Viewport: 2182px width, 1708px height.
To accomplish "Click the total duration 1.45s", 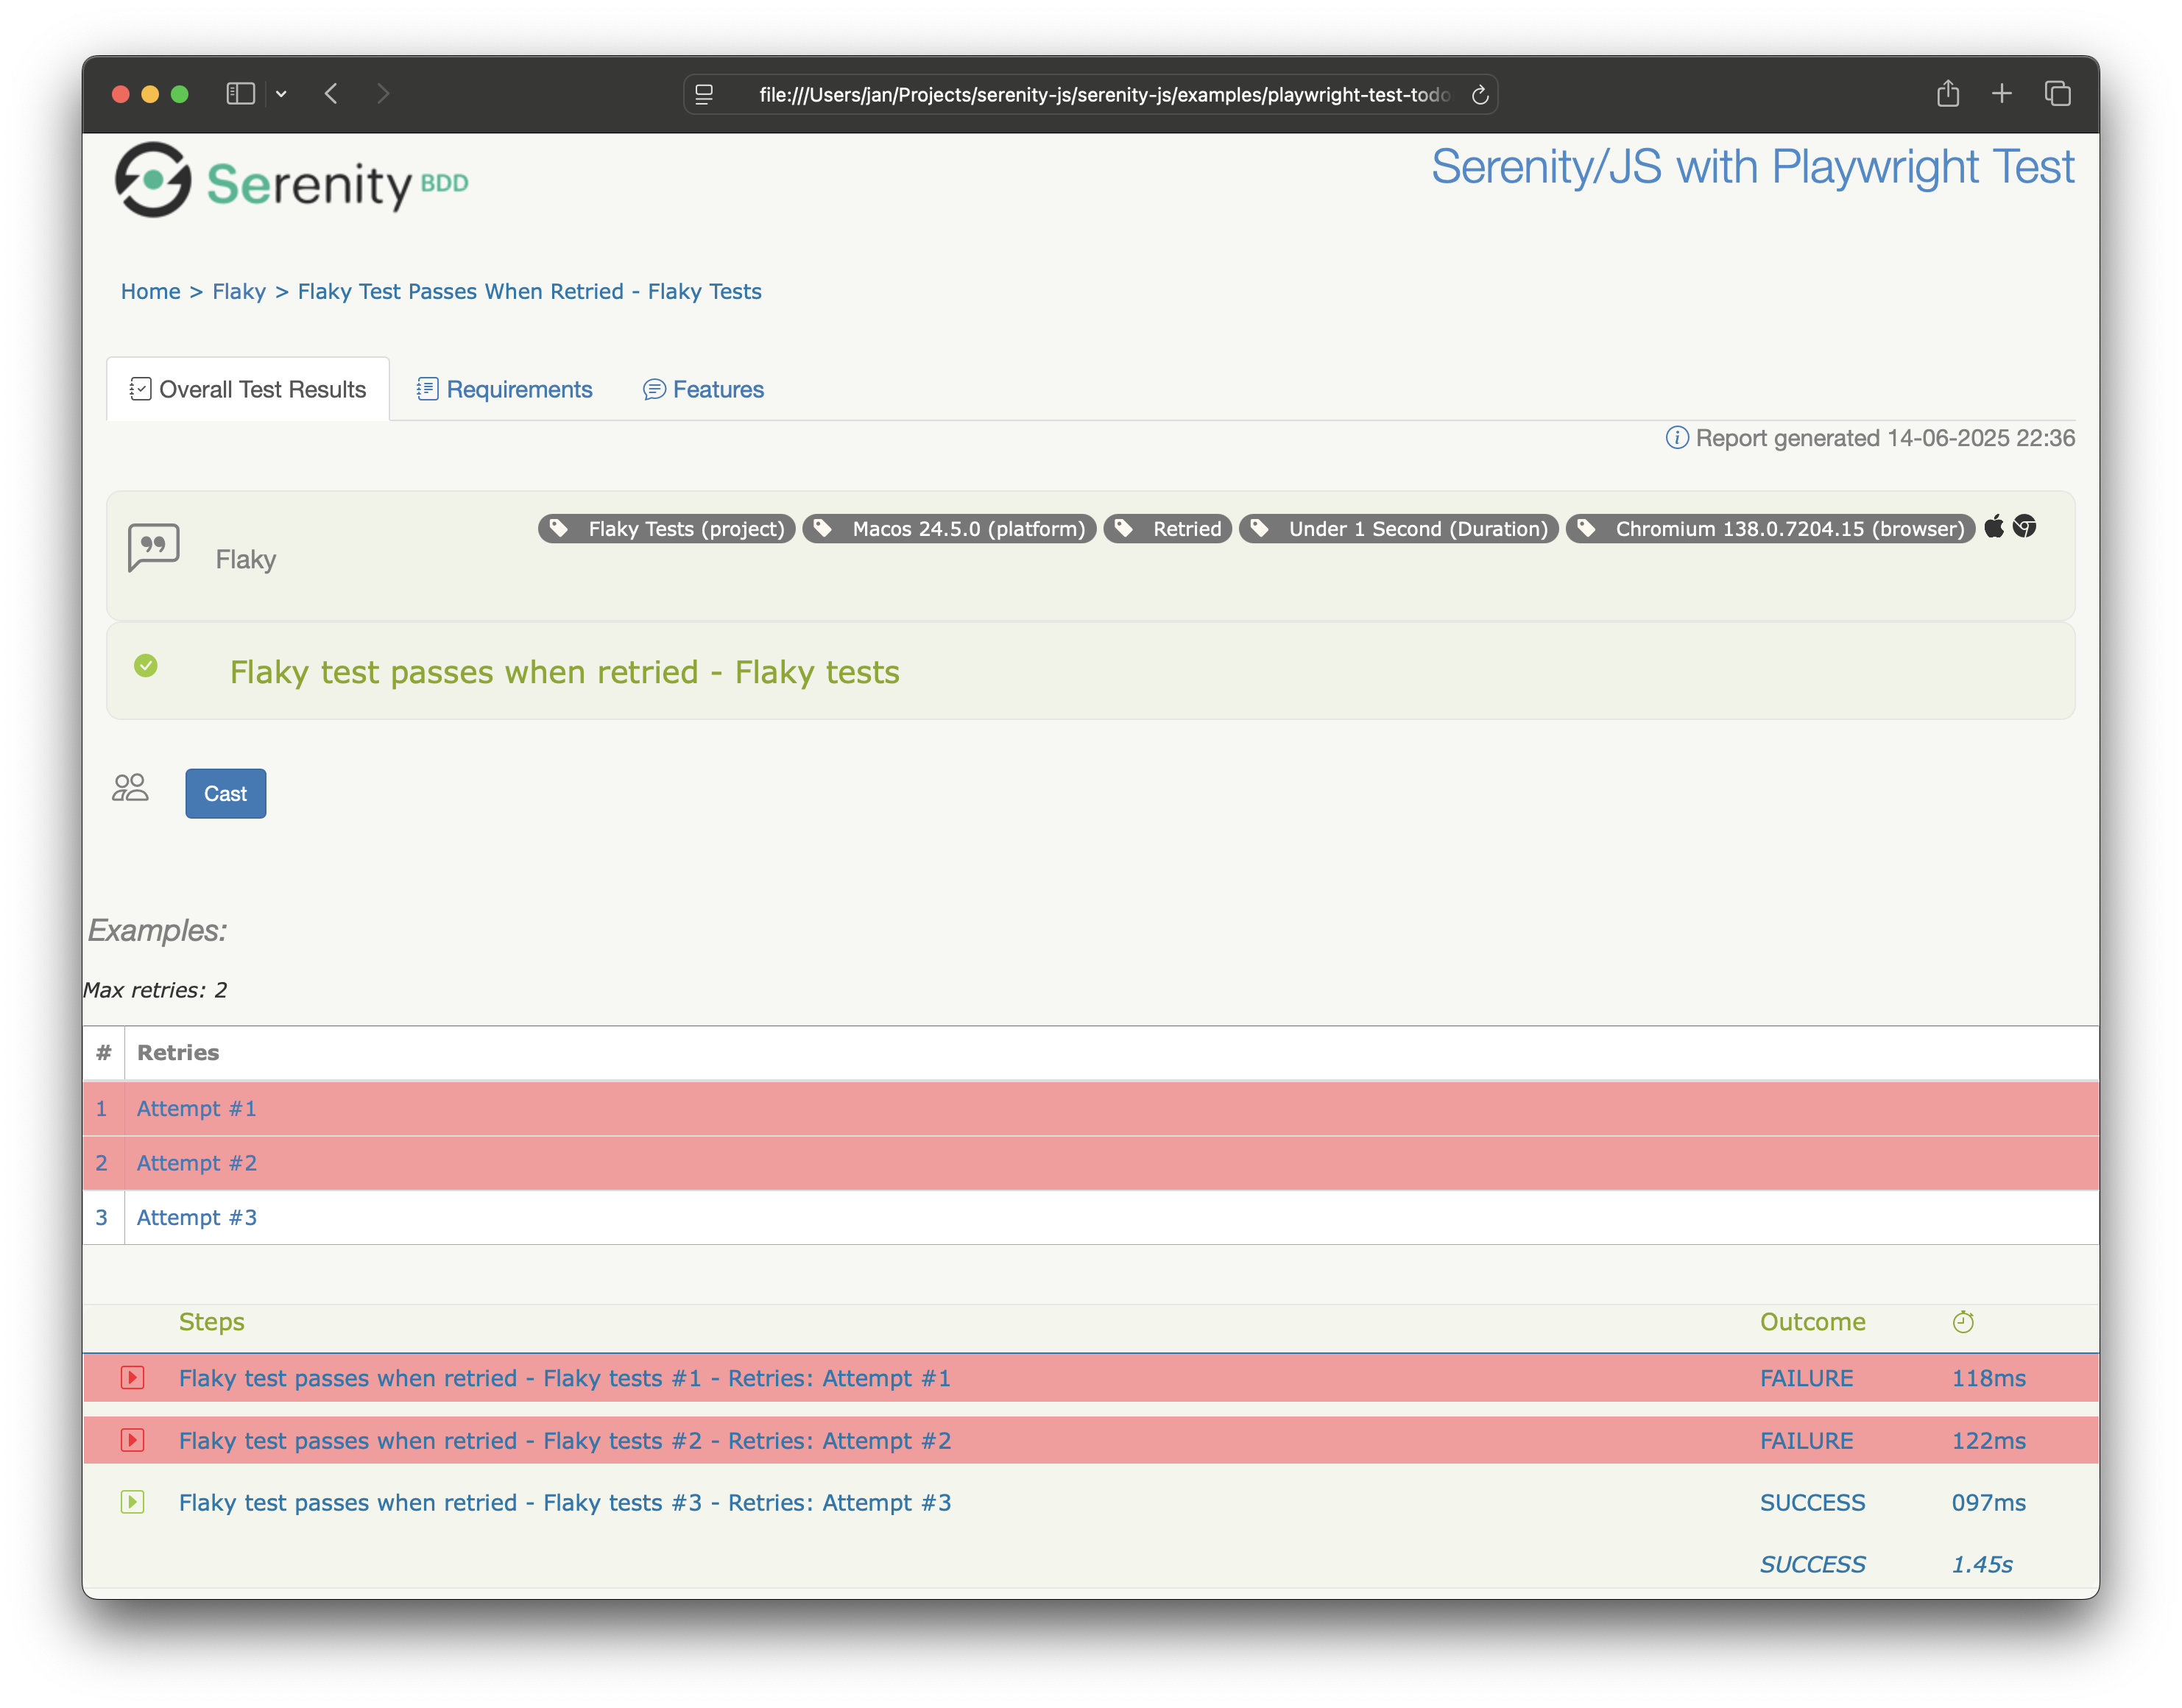I will [1982, 1564].
